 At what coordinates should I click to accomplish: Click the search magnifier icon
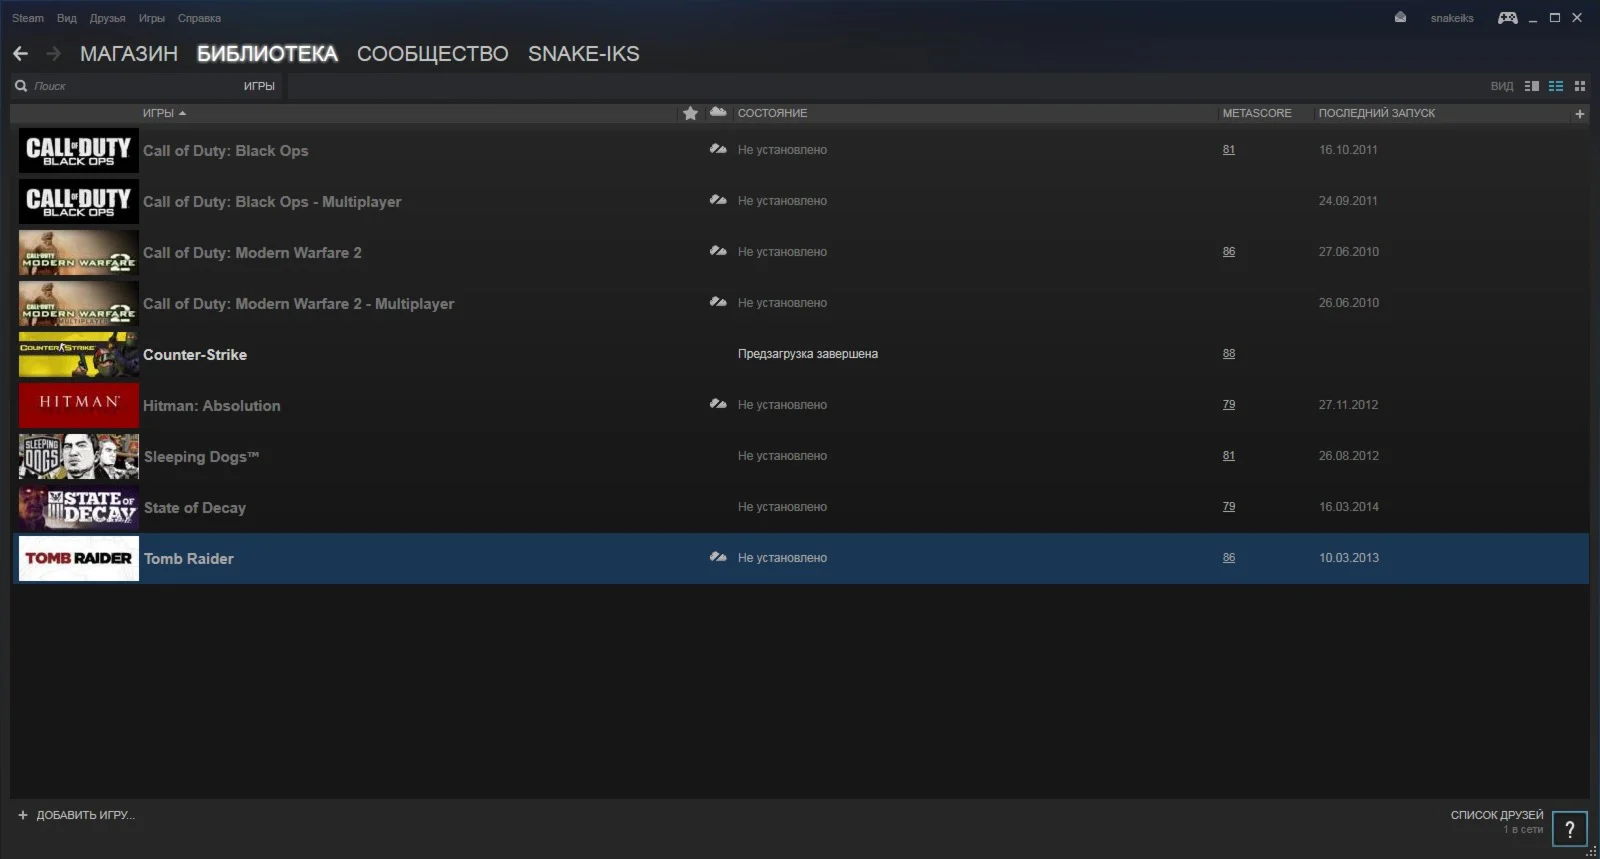(x=21, y=86)
